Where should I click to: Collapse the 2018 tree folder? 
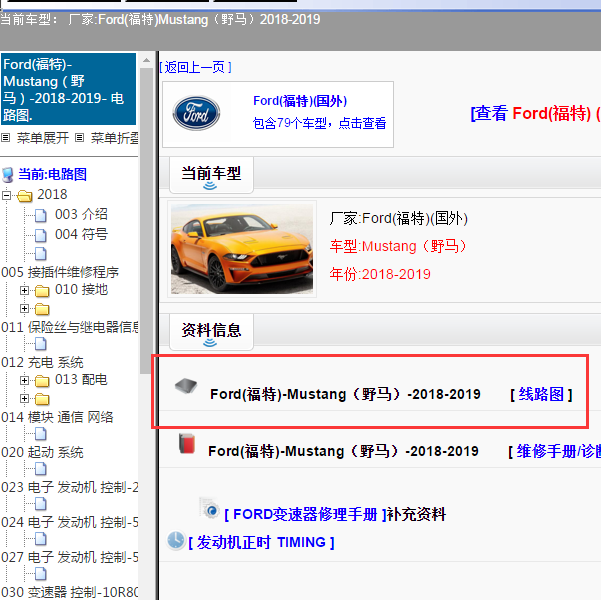coord(6,196)
